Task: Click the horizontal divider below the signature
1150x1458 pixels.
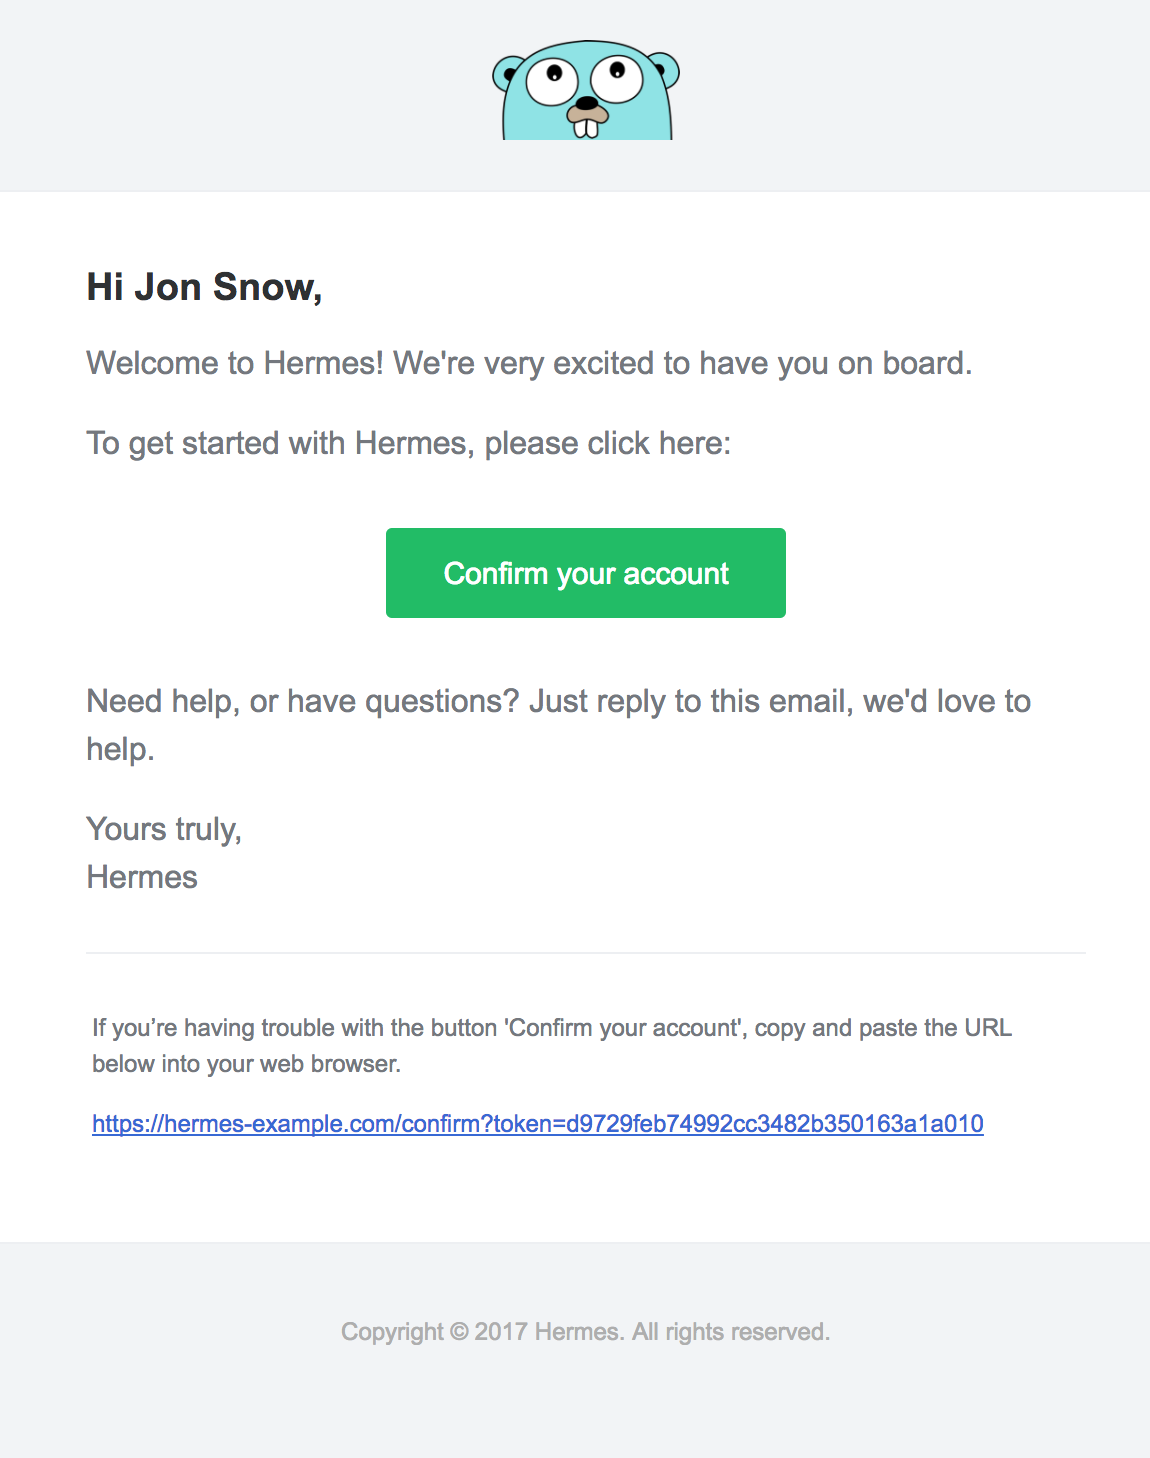Action: pos(585,953)
